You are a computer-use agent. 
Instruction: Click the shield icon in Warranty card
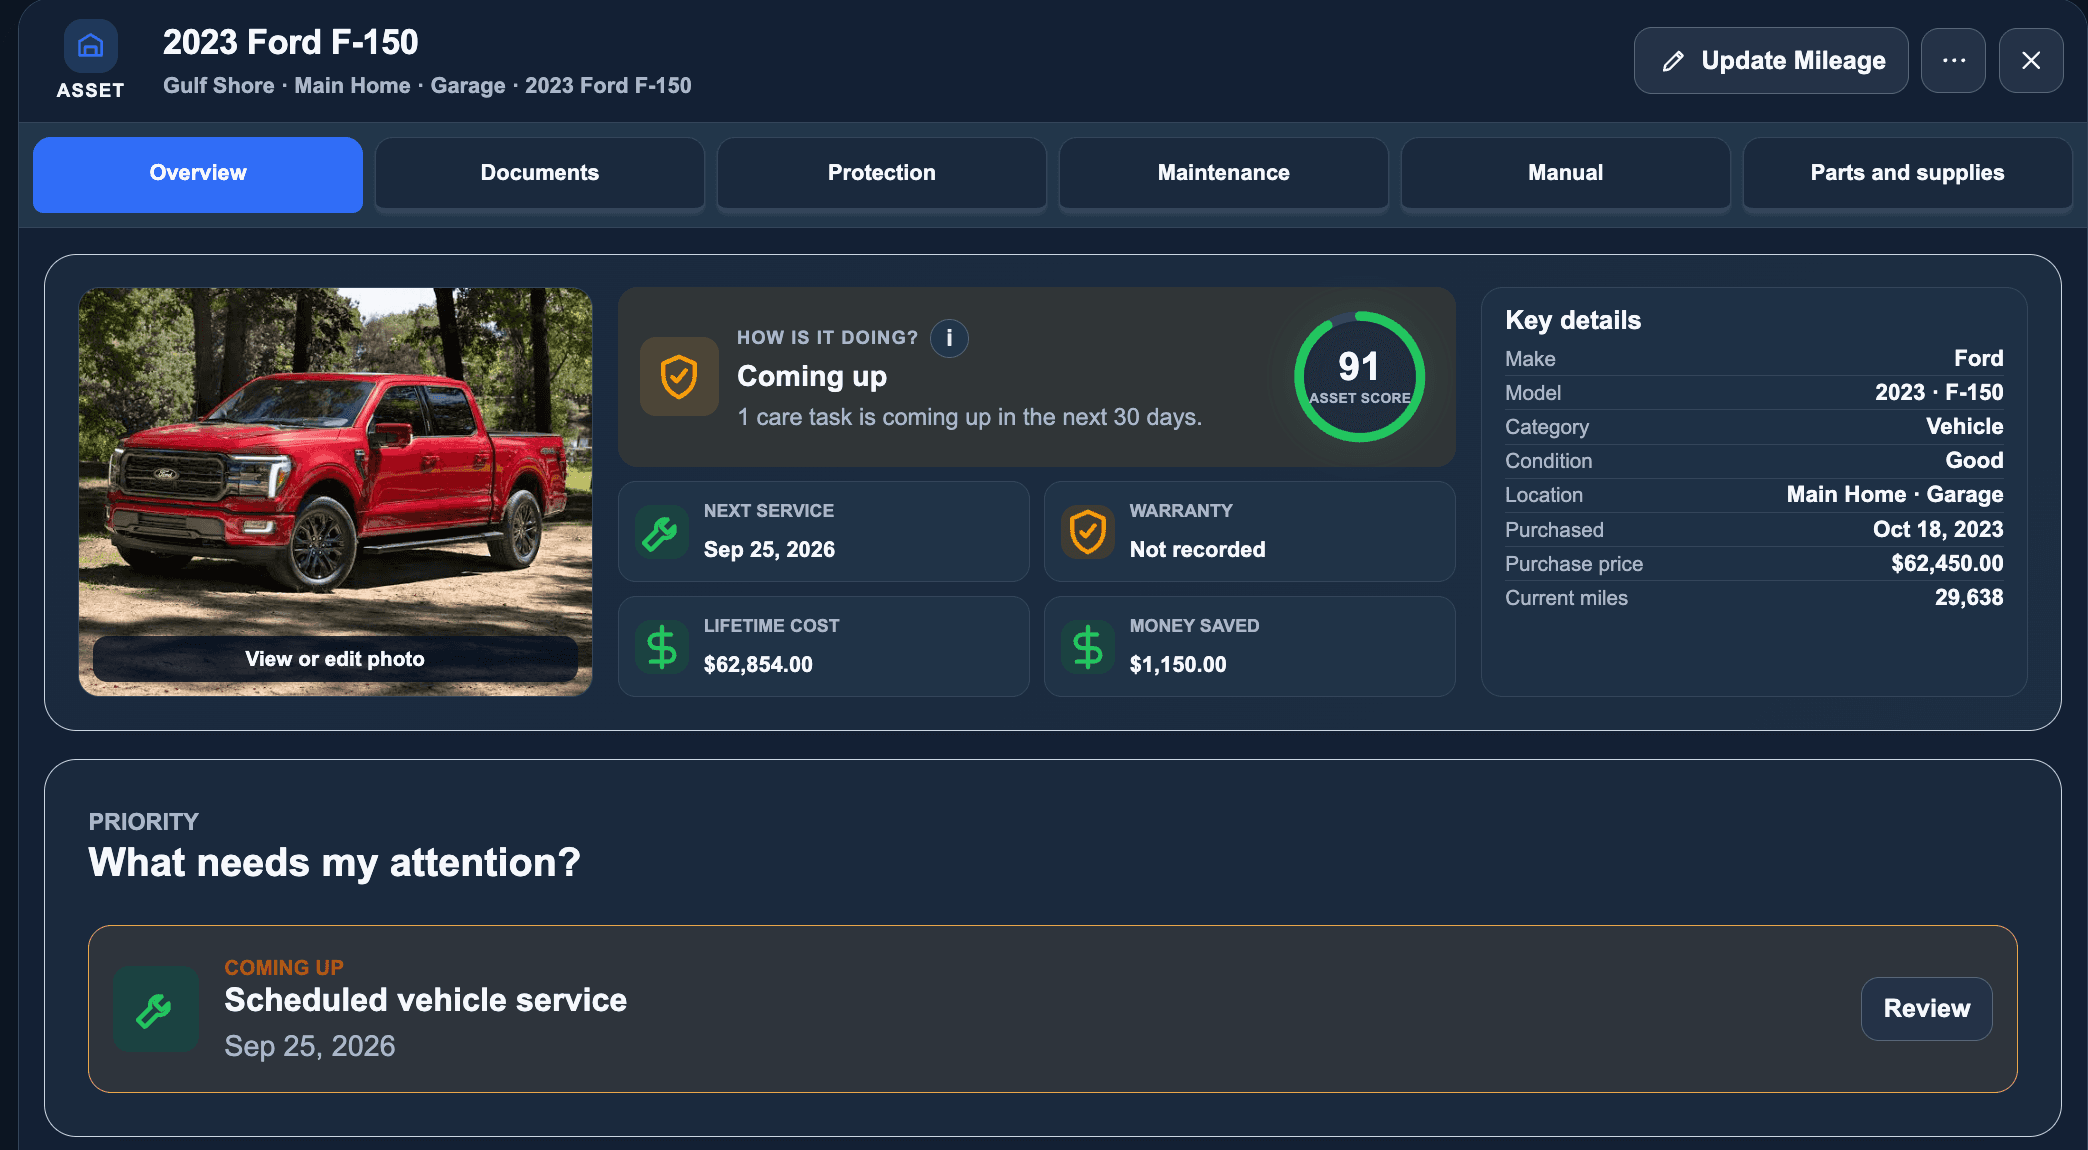(x=1087, y=532)
